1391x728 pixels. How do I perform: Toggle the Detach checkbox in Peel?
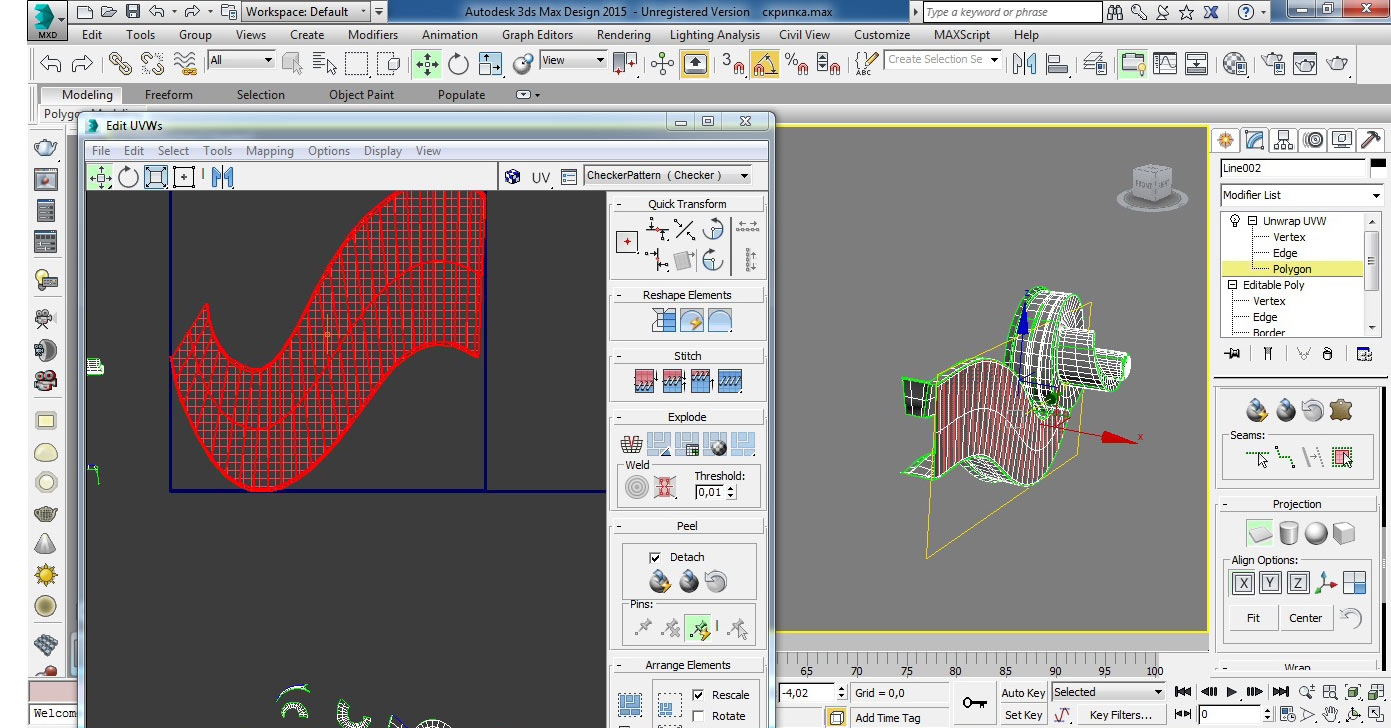(655, 557)
